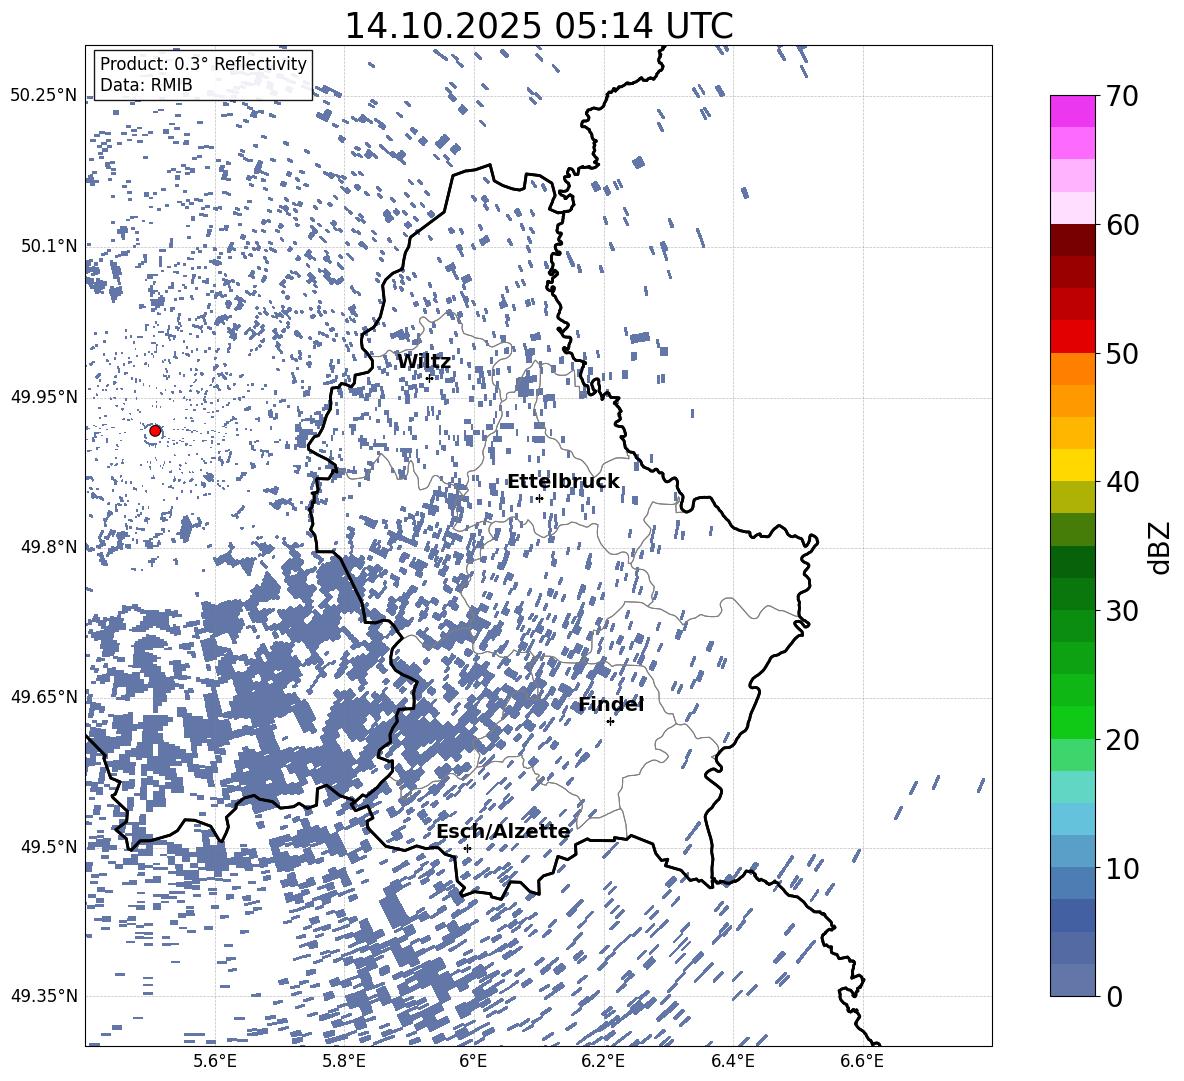The height and width of the screenshot is (1081, 1184).
Task: Click the plot title 14.10.2025 05:14 UTC
Action: (x=538, y=26)
